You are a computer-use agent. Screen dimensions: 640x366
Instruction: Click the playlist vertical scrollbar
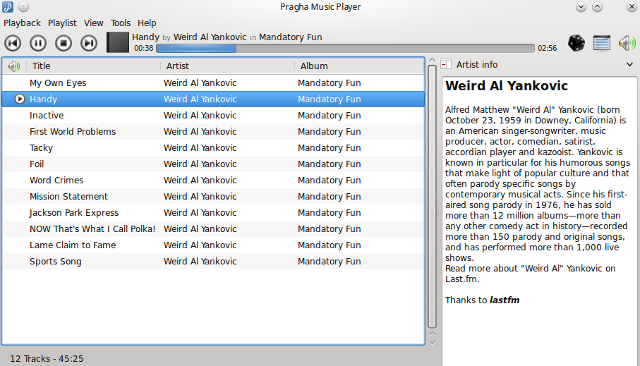click(432, 197)
